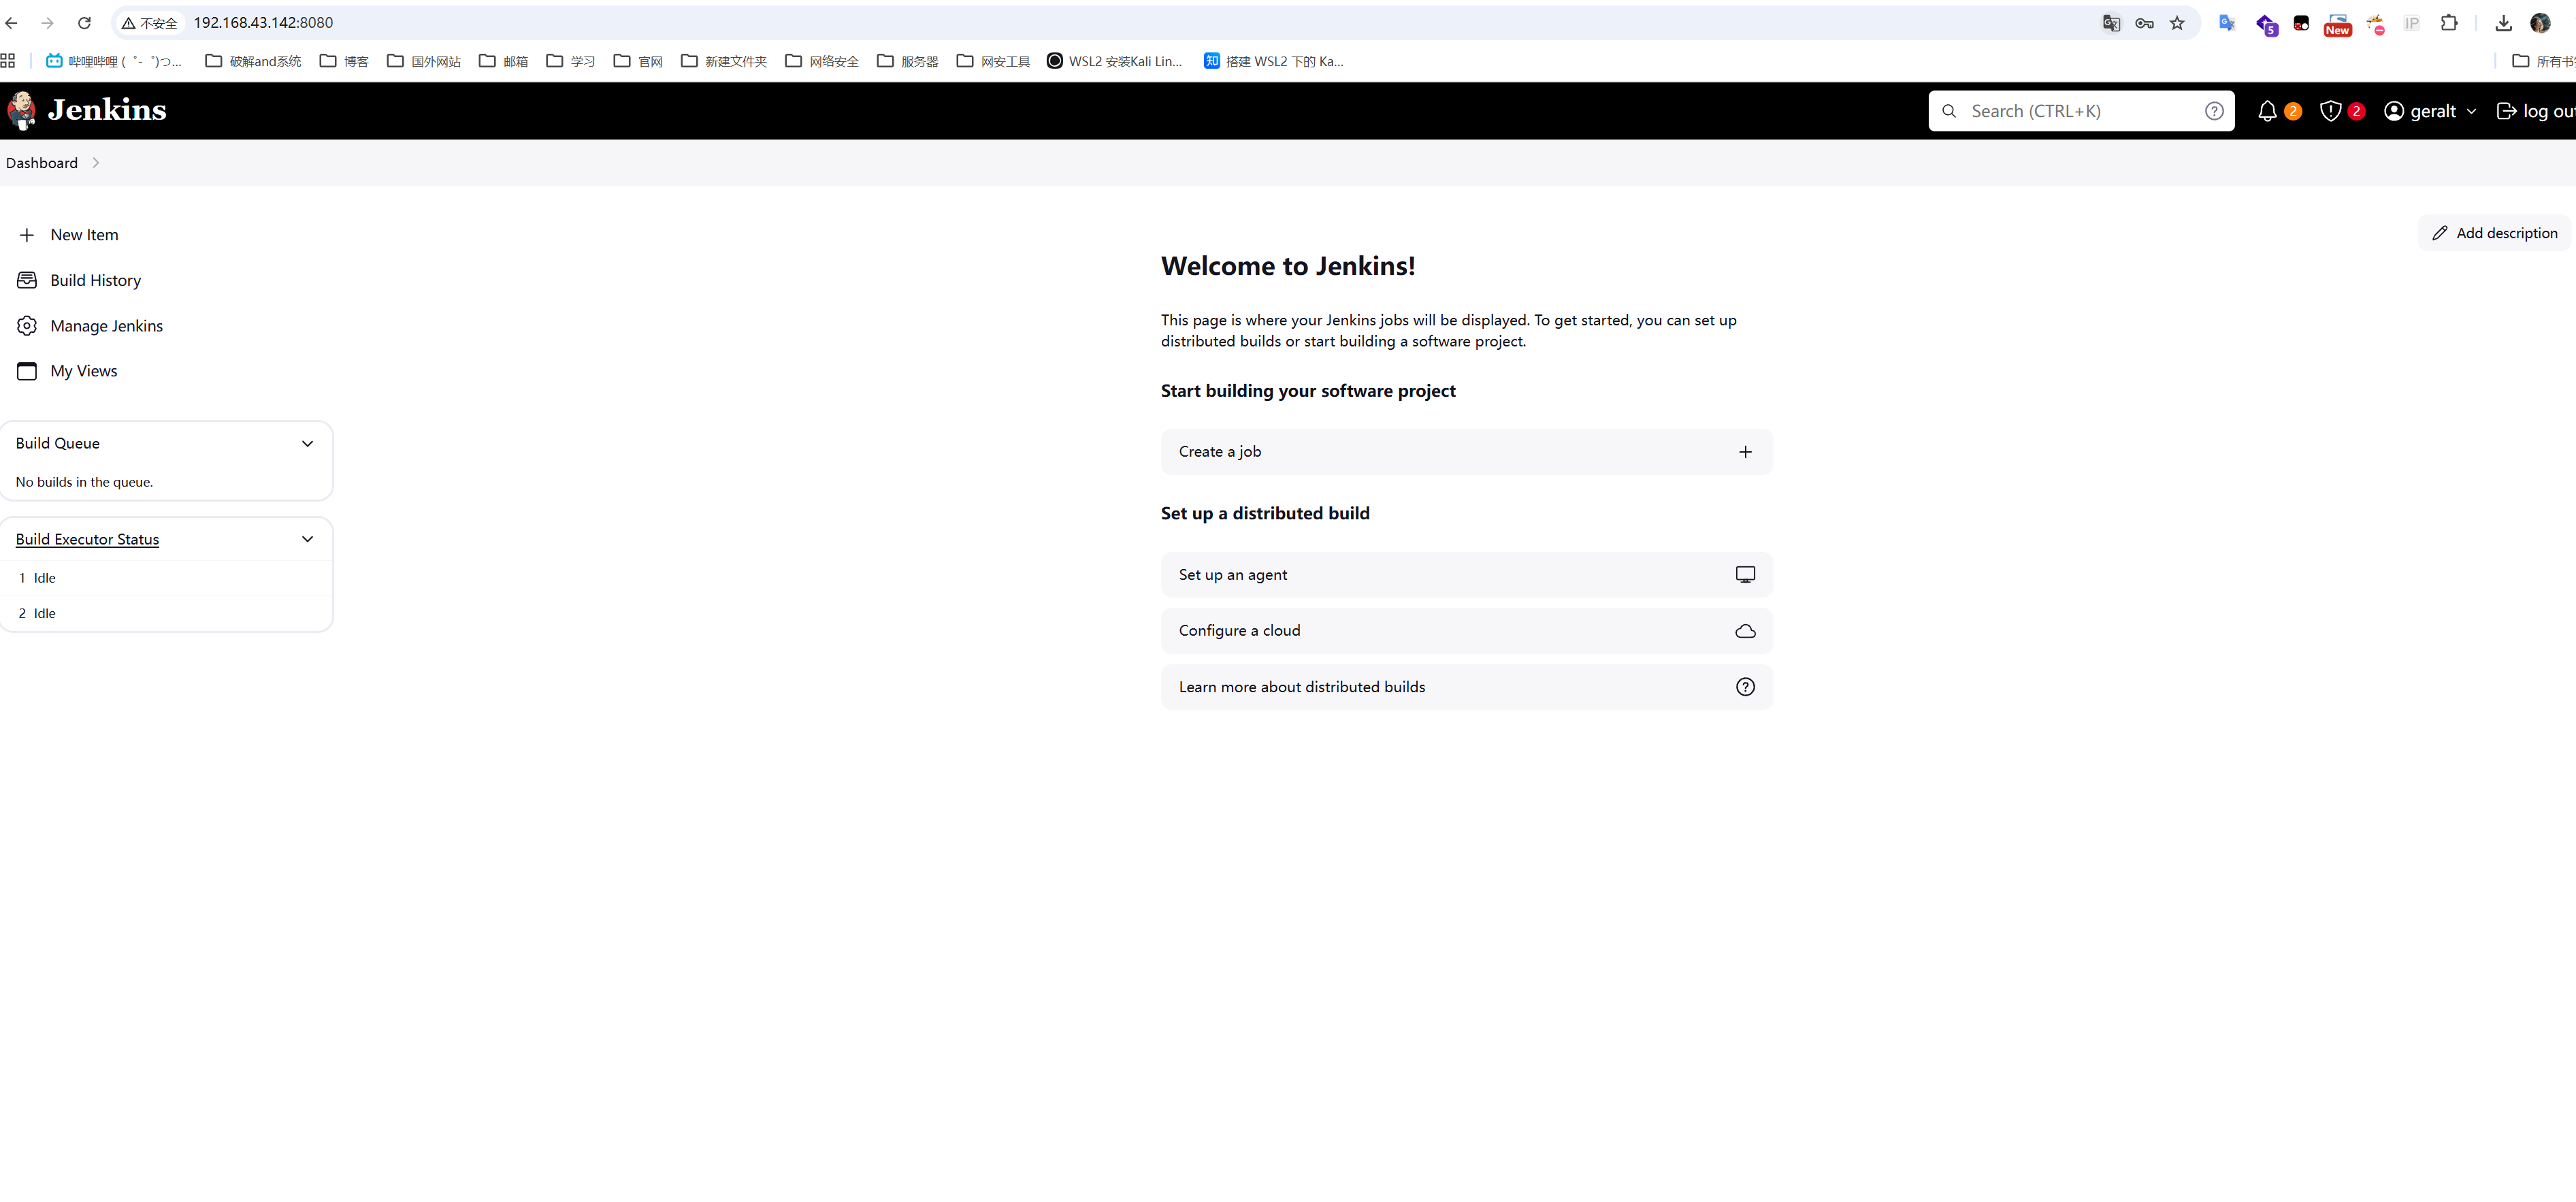Click Set up an agent
Screen dimensions: 2576x1202
pos(1466,575)
